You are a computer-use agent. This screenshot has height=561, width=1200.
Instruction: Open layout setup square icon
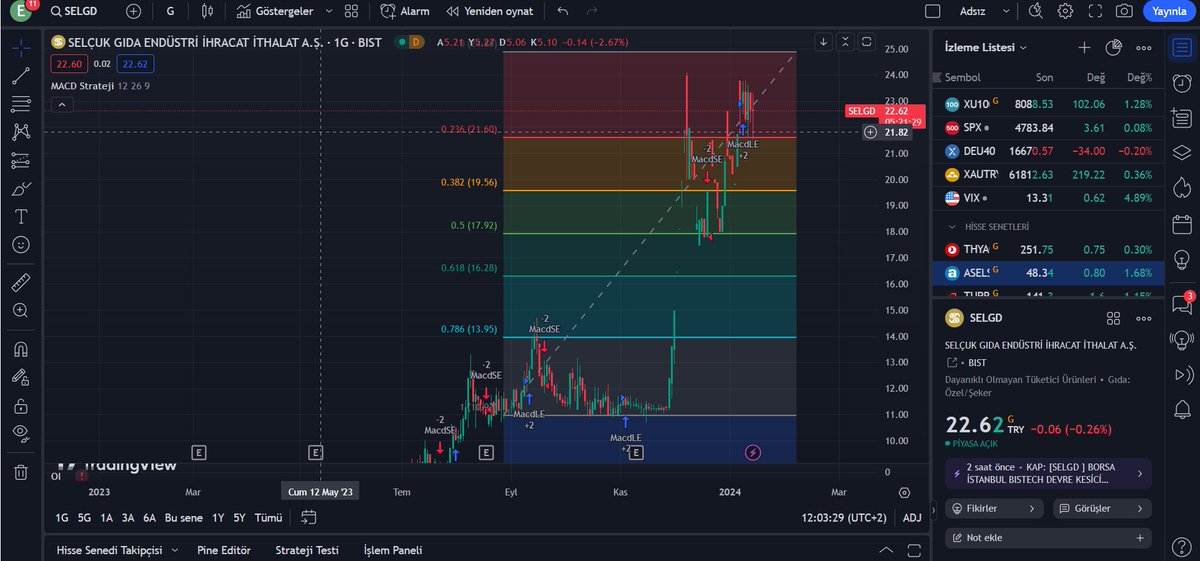[x=933, y=11]
